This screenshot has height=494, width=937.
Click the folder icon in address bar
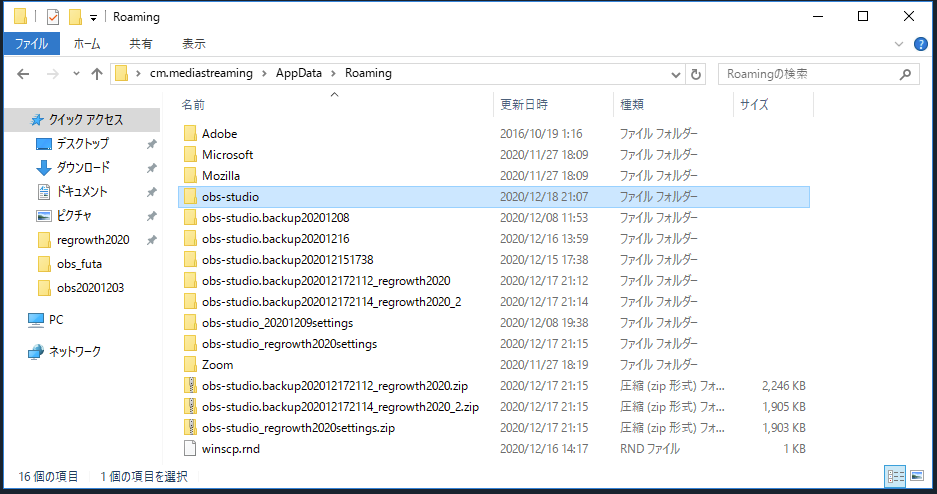click(122, 73)
